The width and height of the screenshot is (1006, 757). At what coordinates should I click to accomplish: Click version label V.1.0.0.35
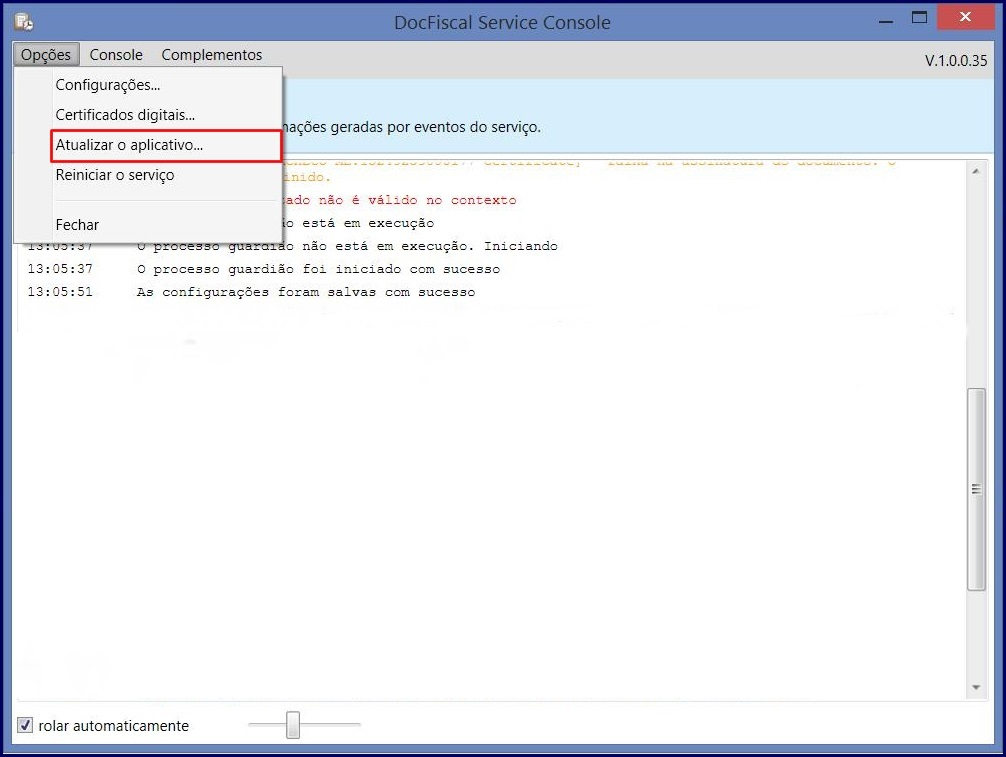coord(956,61)
